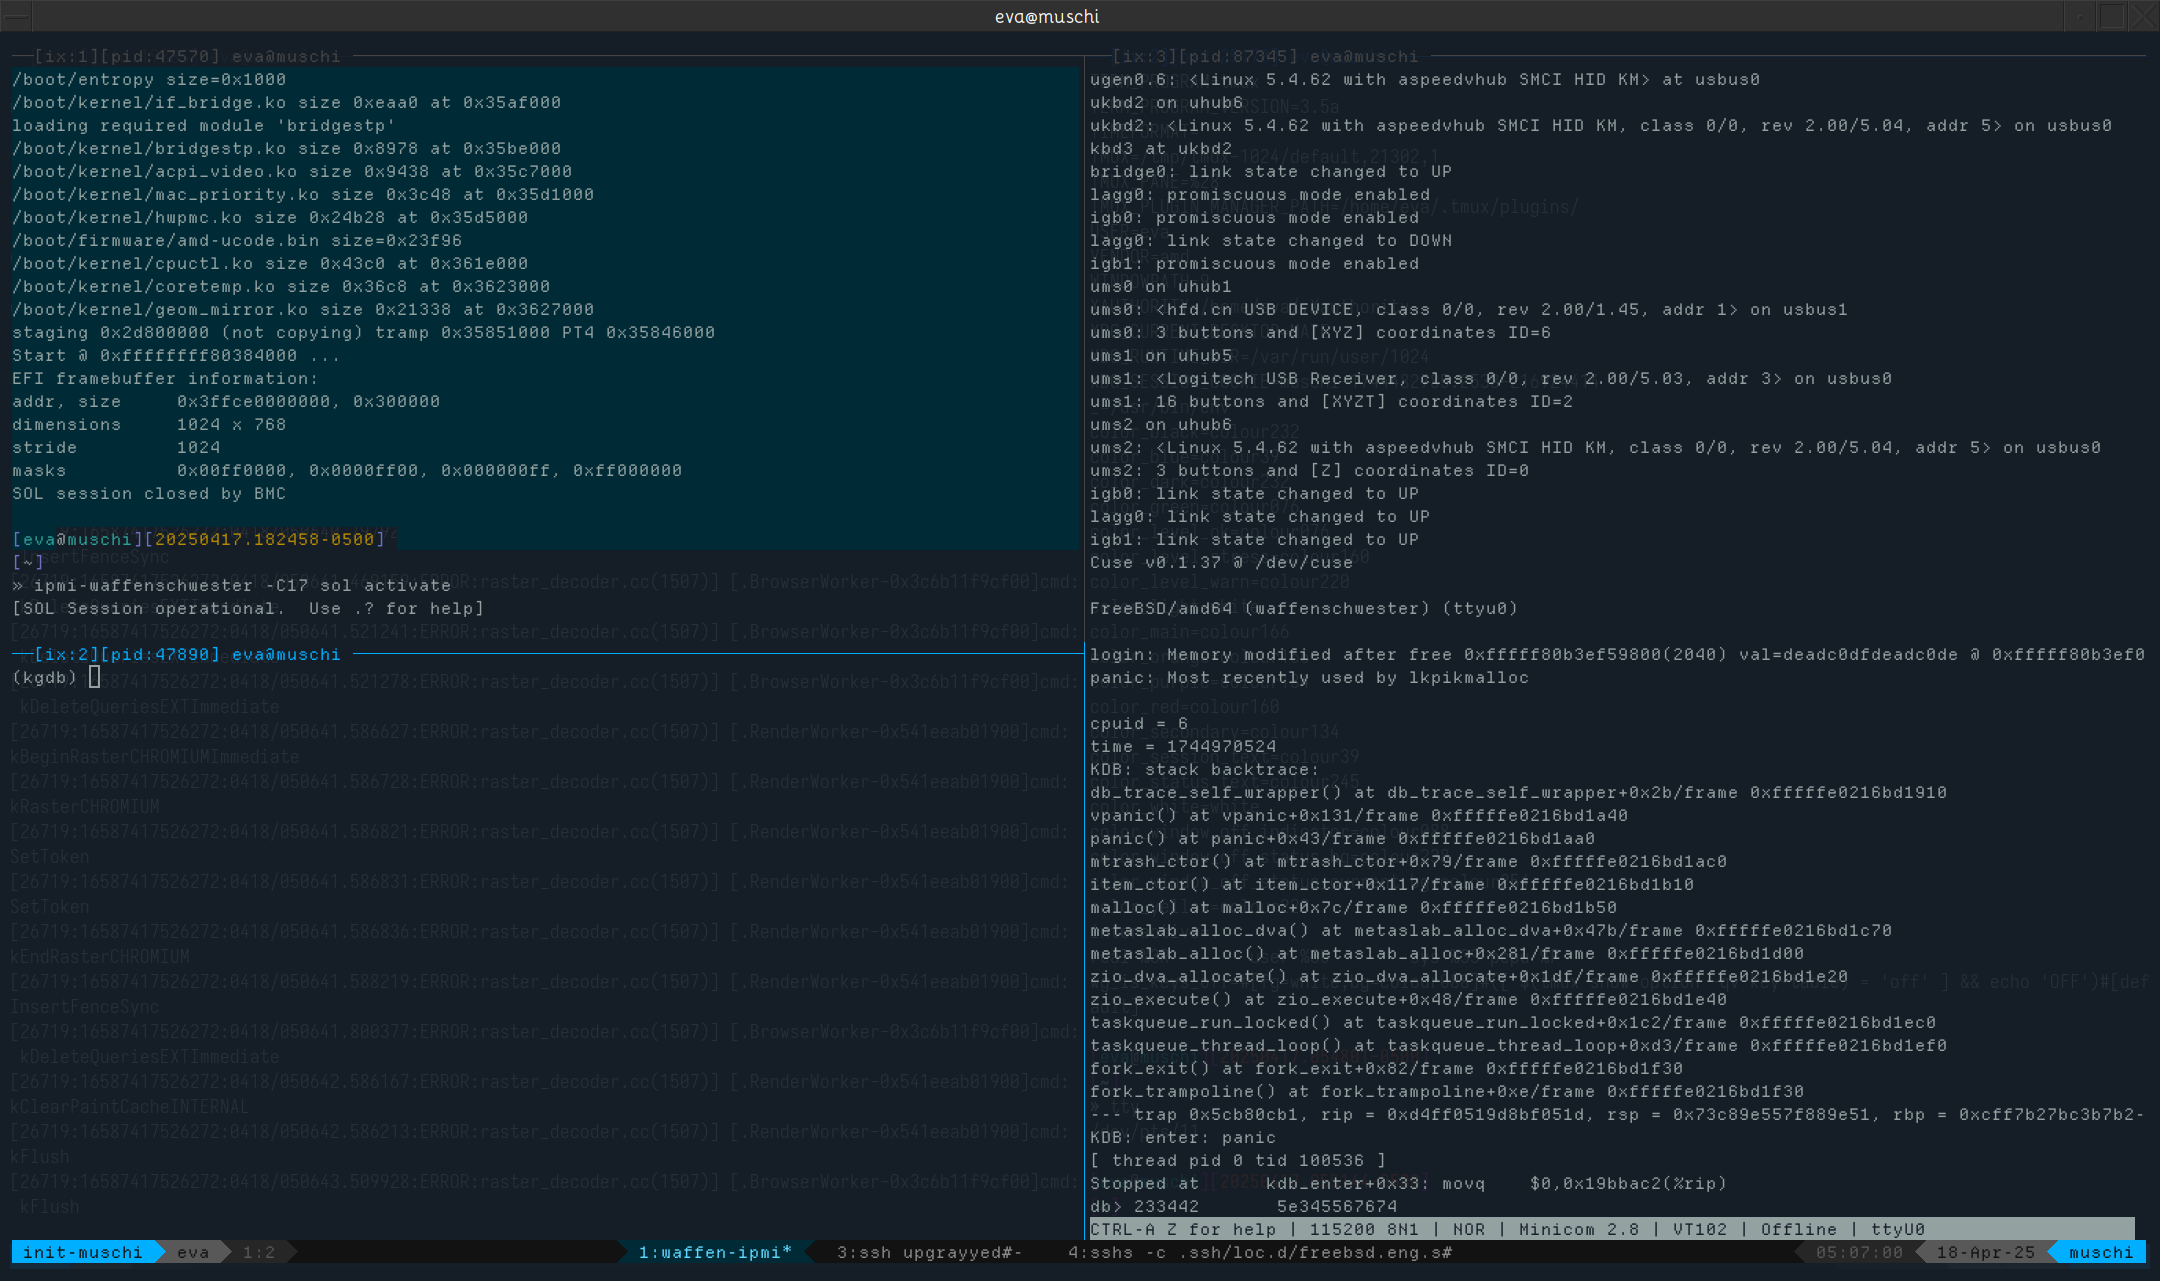Click the eva user segment in status bar
Screen dimensions: 2160x1281
(x=193, y=1252)
